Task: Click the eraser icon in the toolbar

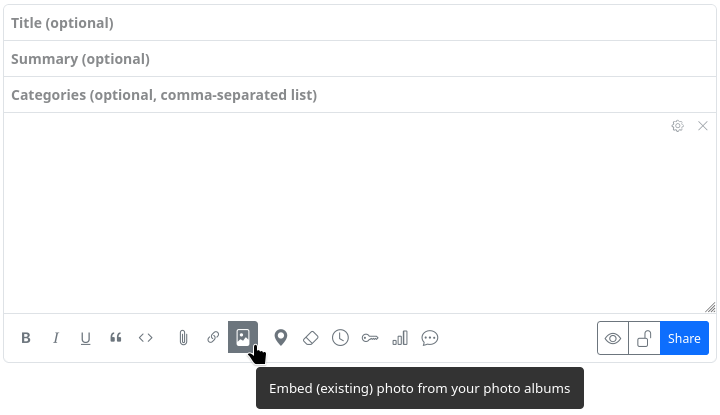Action: tap(310, 338)
